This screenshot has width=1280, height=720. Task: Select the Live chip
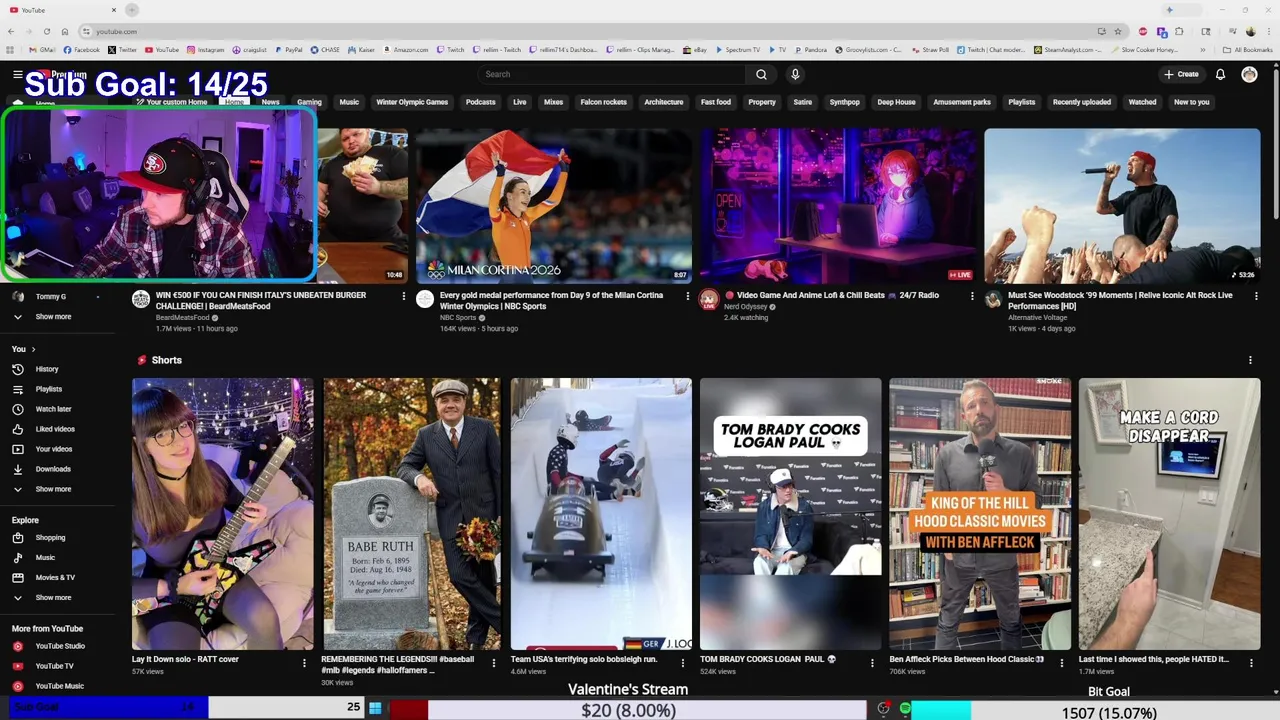[520, 102]
